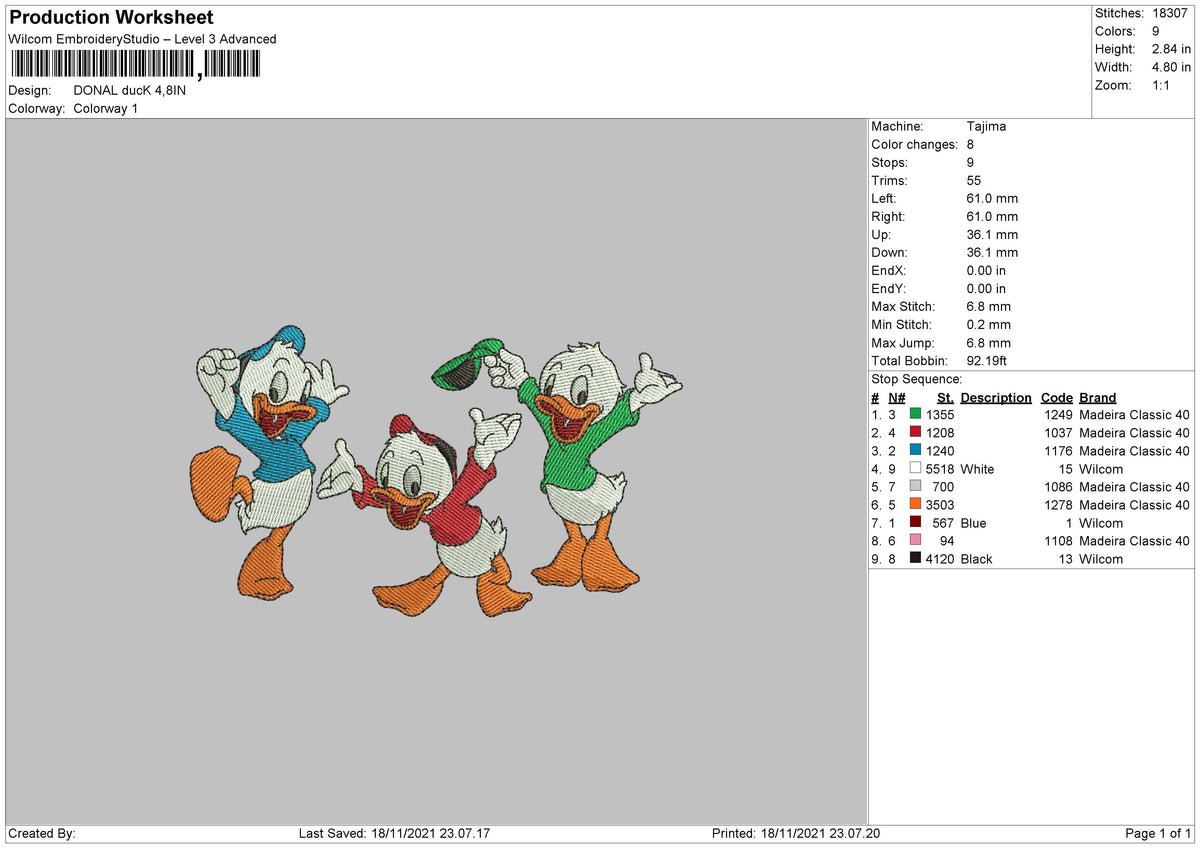
Task: Click the Right value 61.0 mm
Action: (992, 216)
